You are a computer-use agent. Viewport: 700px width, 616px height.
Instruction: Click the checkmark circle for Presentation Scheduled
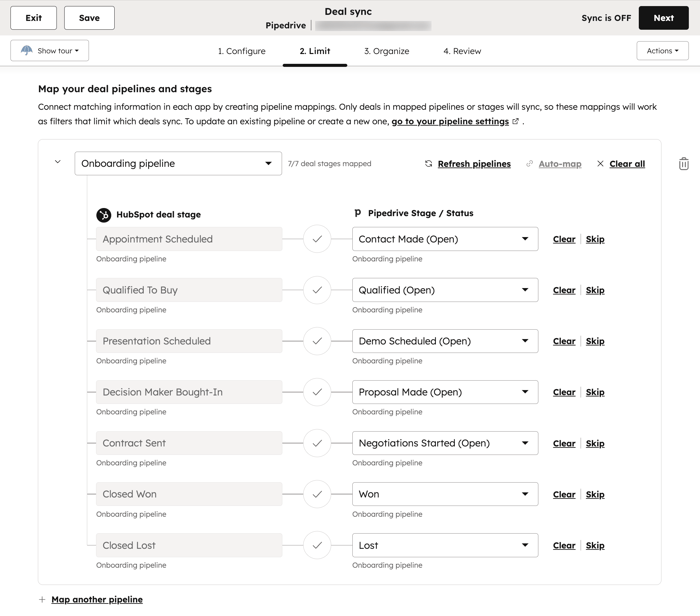pos(317,341)
